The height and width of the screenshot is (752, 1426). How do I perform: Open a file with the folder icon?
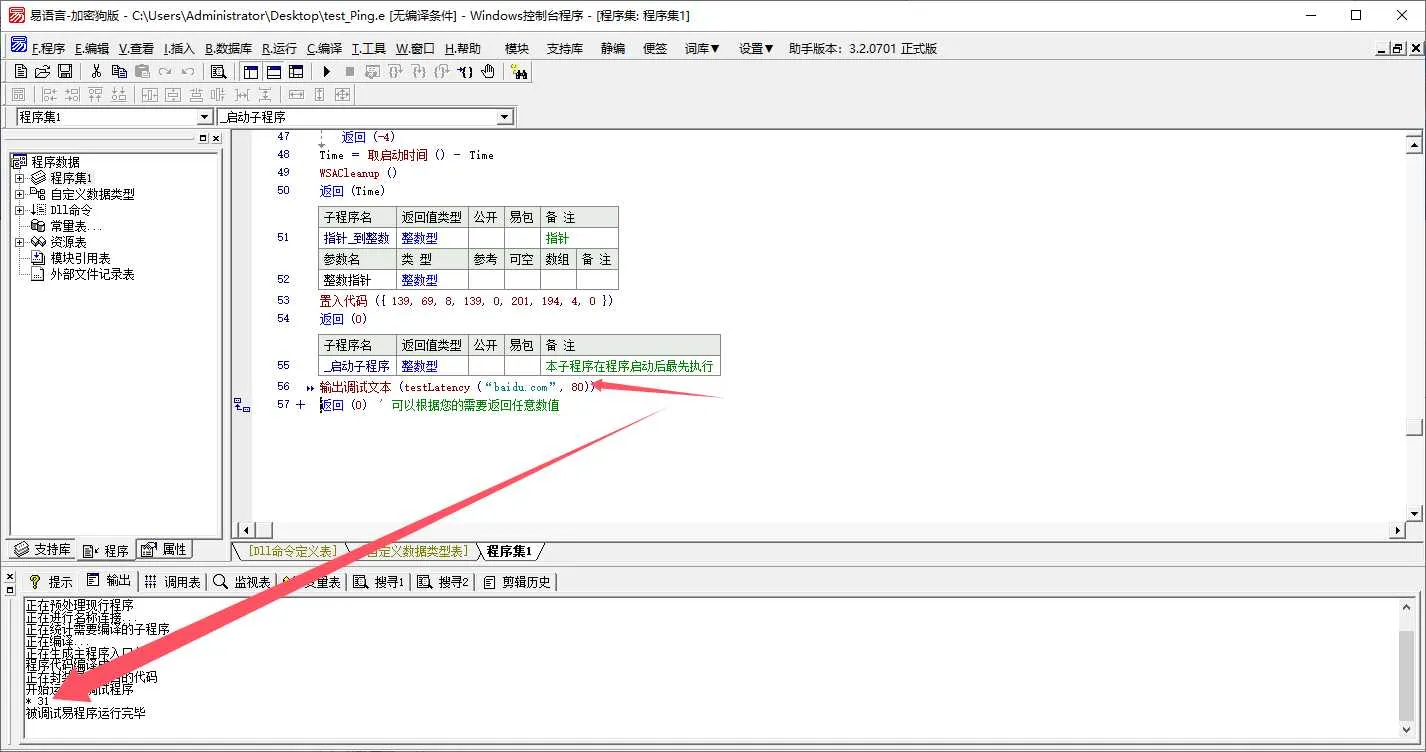pos(42,71)
